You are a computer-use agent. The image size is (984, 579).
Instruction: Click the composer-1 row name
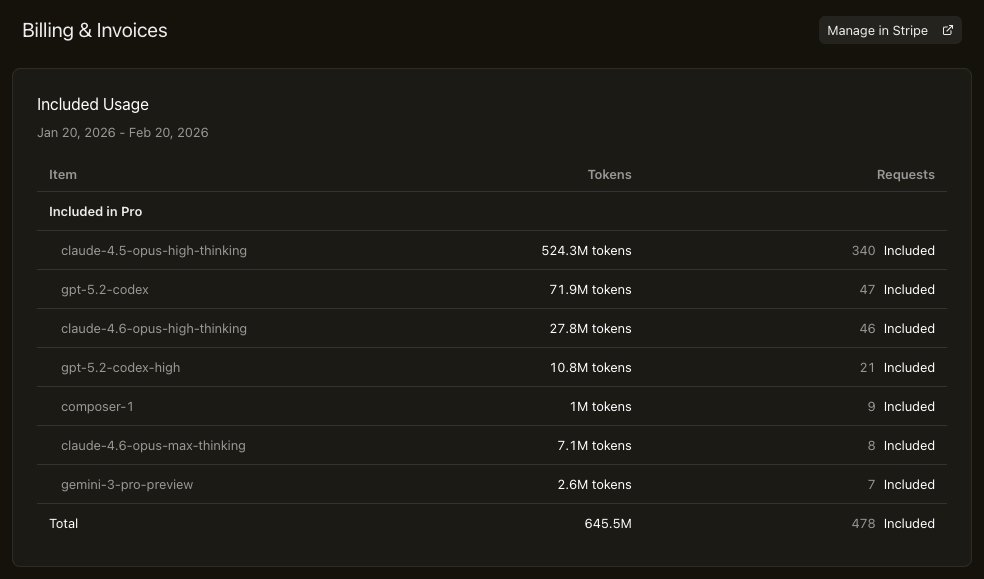click(x=97, y=406)
